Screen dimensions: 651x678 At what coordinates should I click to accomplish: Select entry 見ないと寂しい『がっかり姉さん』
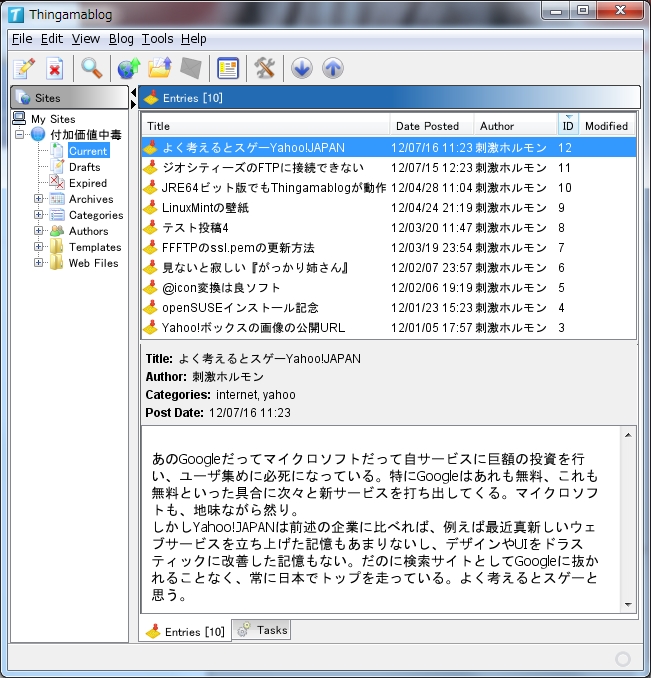255,268
